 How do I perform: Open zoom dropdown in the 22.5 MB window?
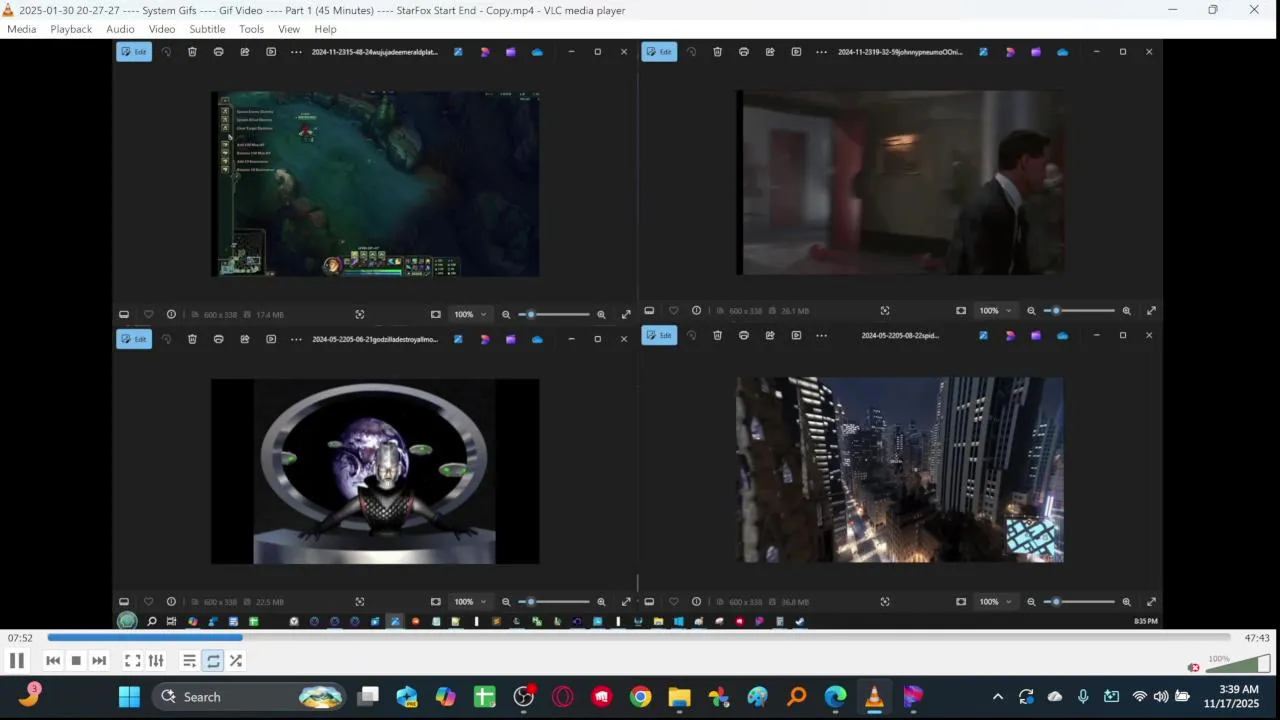tap(470, 602)
